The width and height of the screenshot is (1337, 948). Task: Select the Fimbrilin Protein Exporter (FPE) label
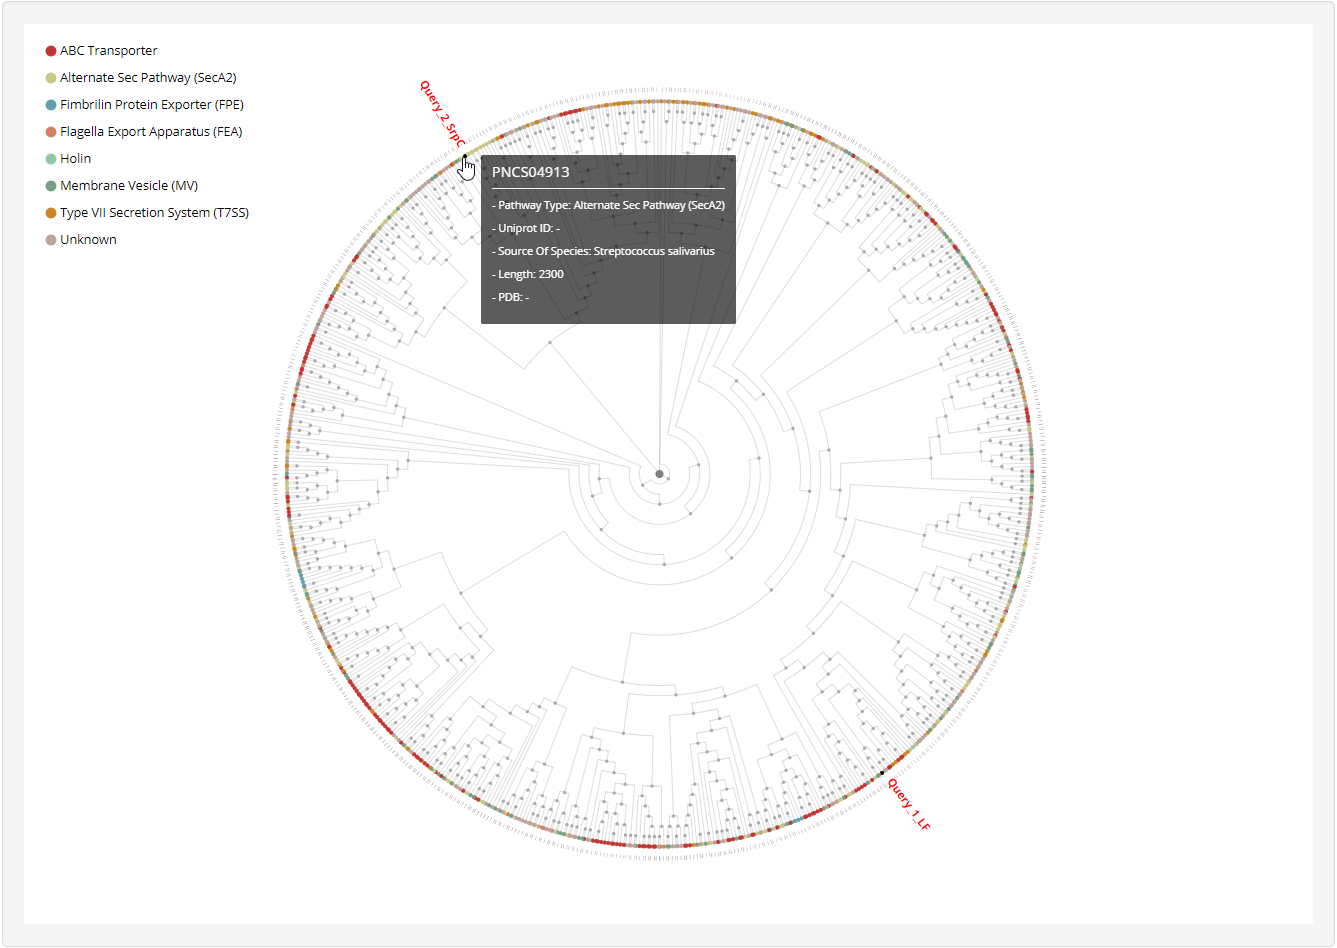point(152,105)
